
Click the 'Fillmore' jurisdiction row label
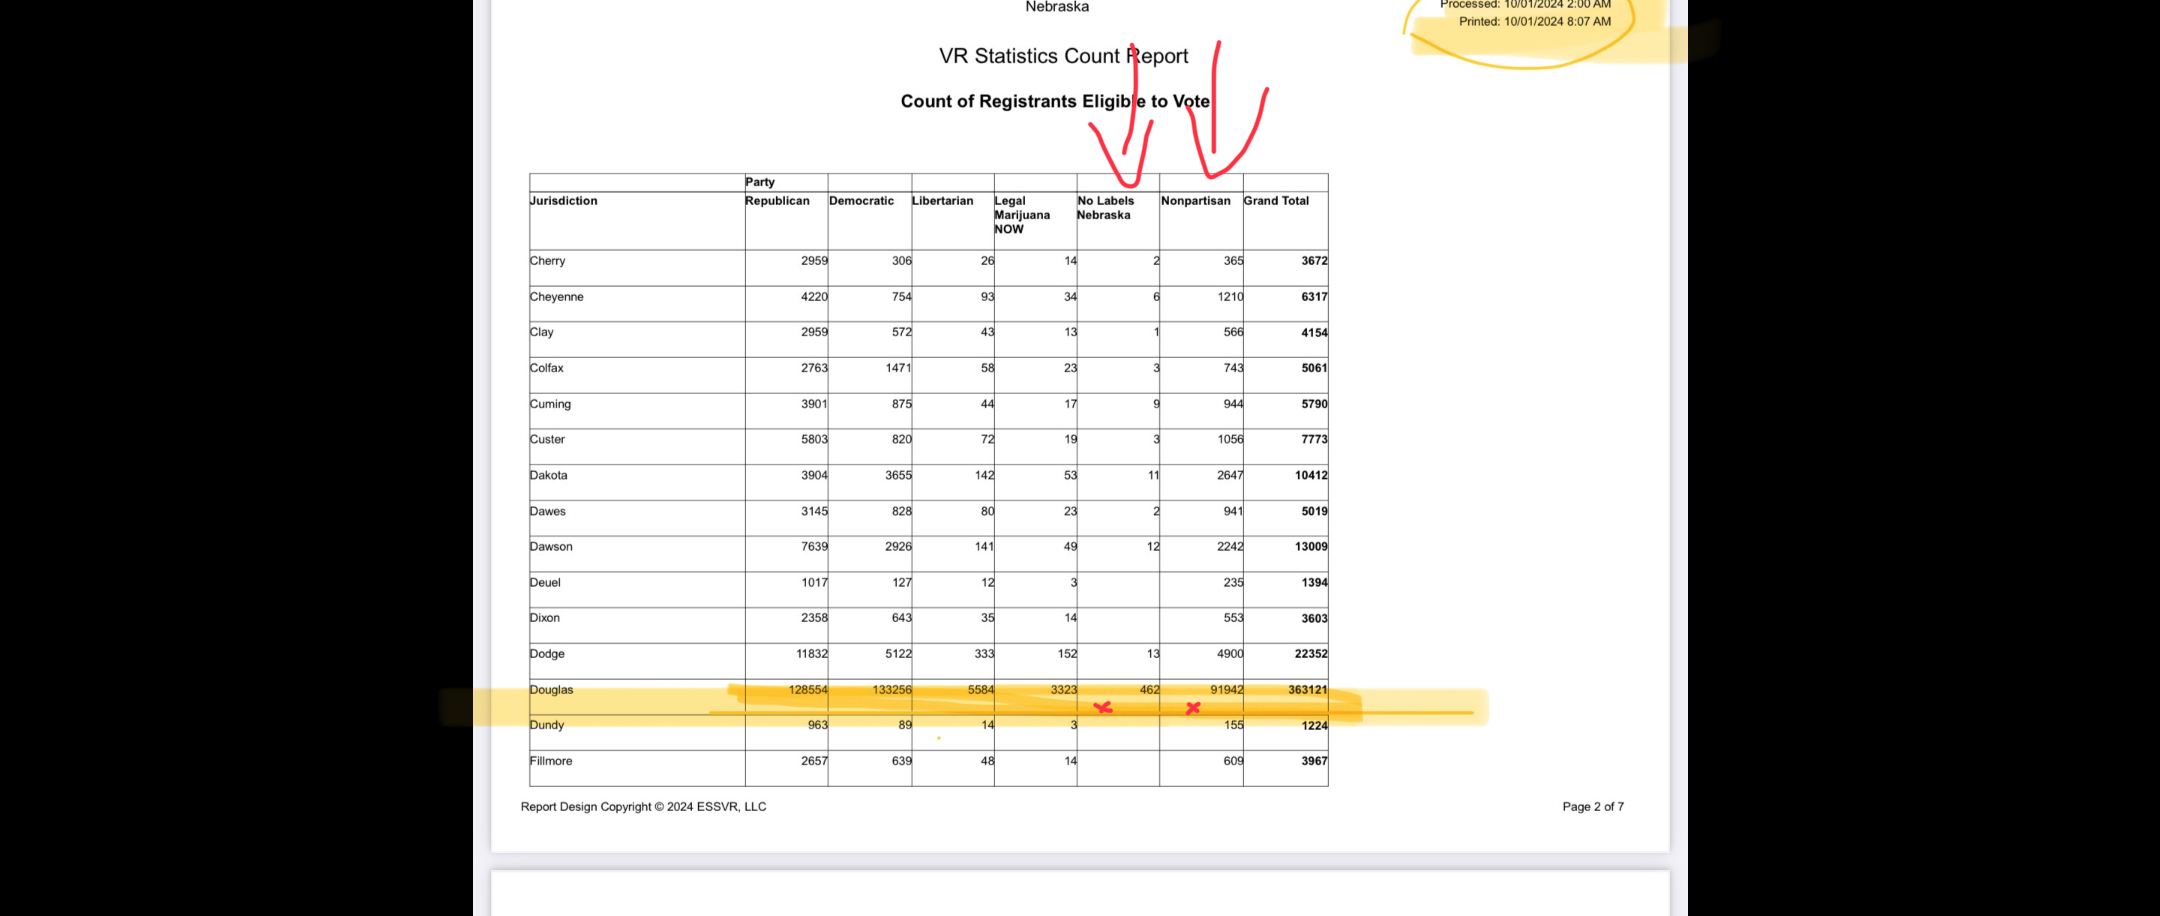point(551,761)
